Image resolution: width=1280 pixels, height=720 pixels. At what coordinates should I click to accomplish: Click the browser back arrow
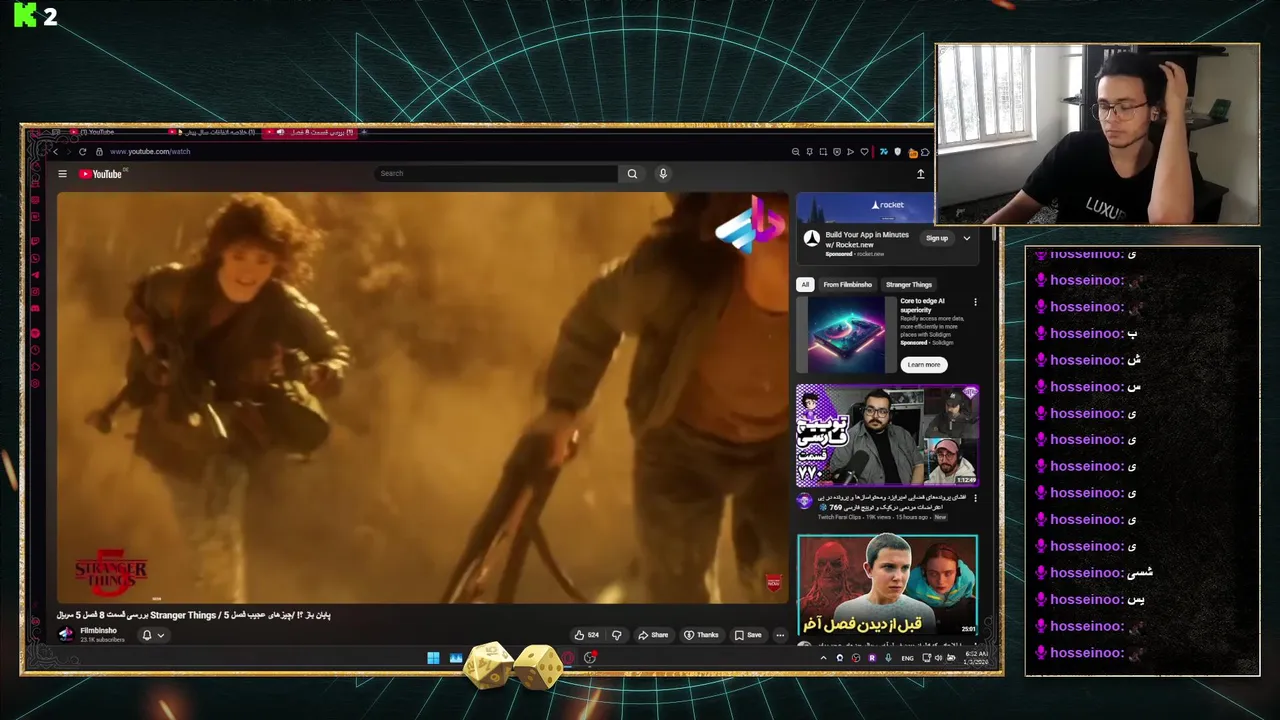55,152
